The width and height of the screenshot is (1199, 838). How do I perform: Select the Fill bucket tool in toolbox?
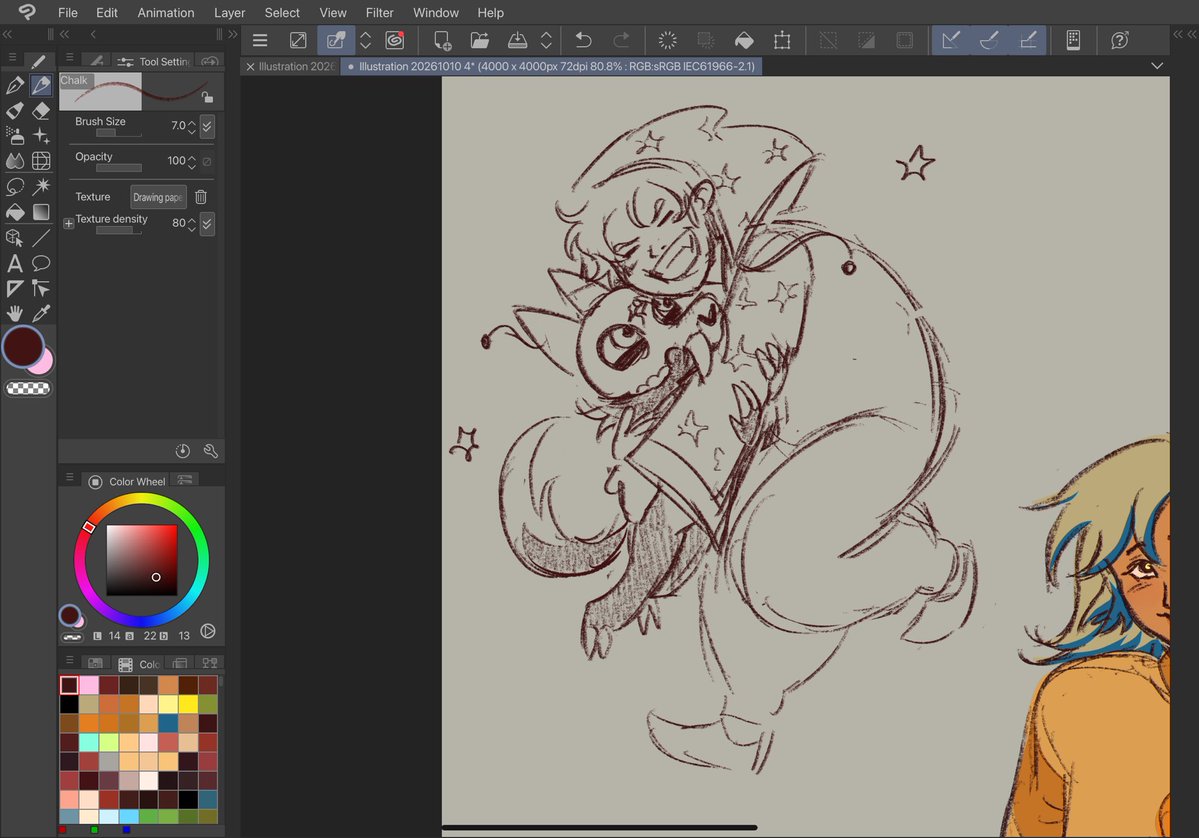coord(15,212)
